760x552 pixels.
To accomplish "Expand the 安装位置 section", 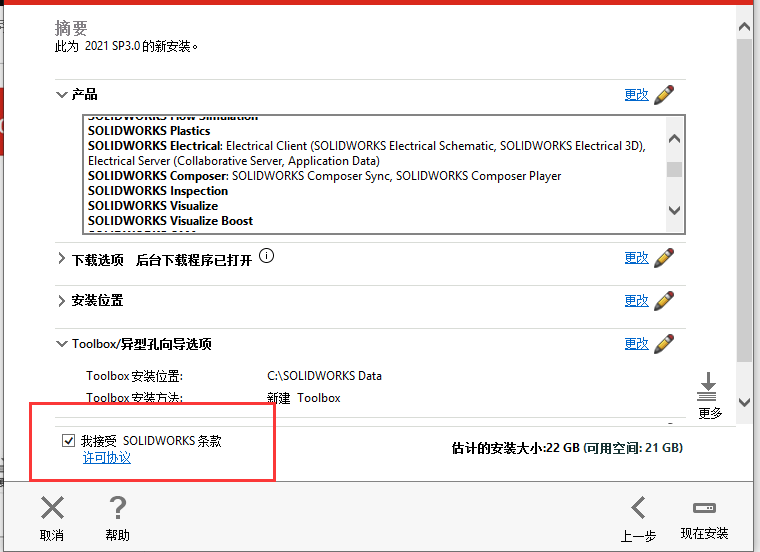I will pos(62,301).
